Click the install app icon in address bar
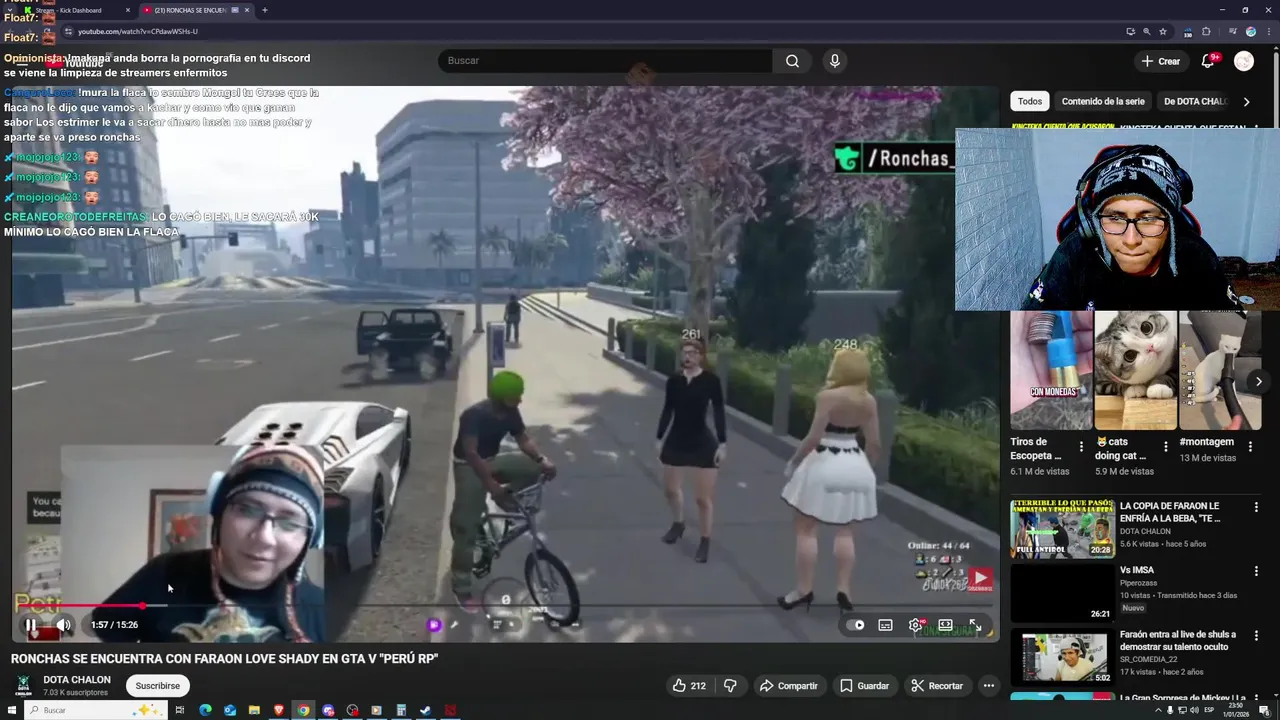Screen dimensions: 1280x720 (1130, 32)
